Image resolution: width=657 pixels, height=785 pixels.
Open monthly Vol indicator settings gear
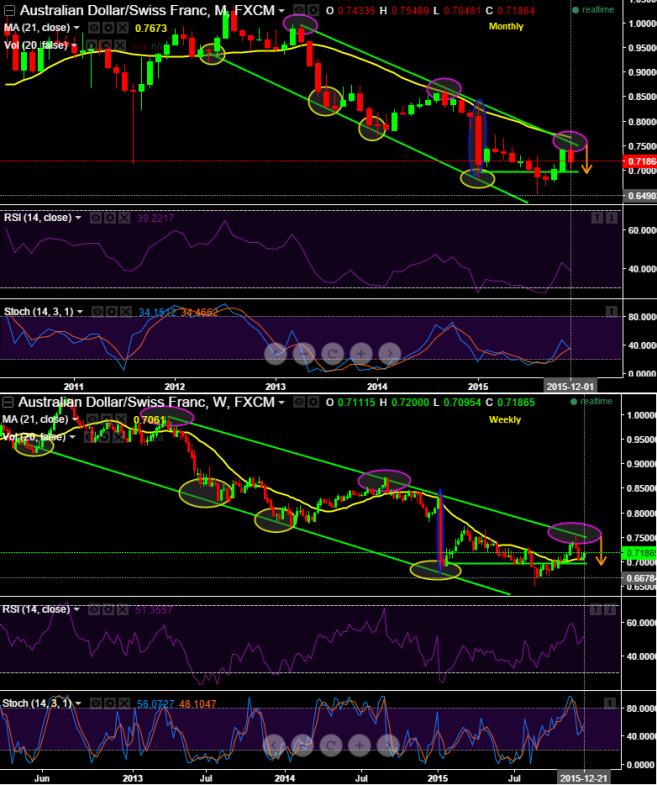pos(106,46)
